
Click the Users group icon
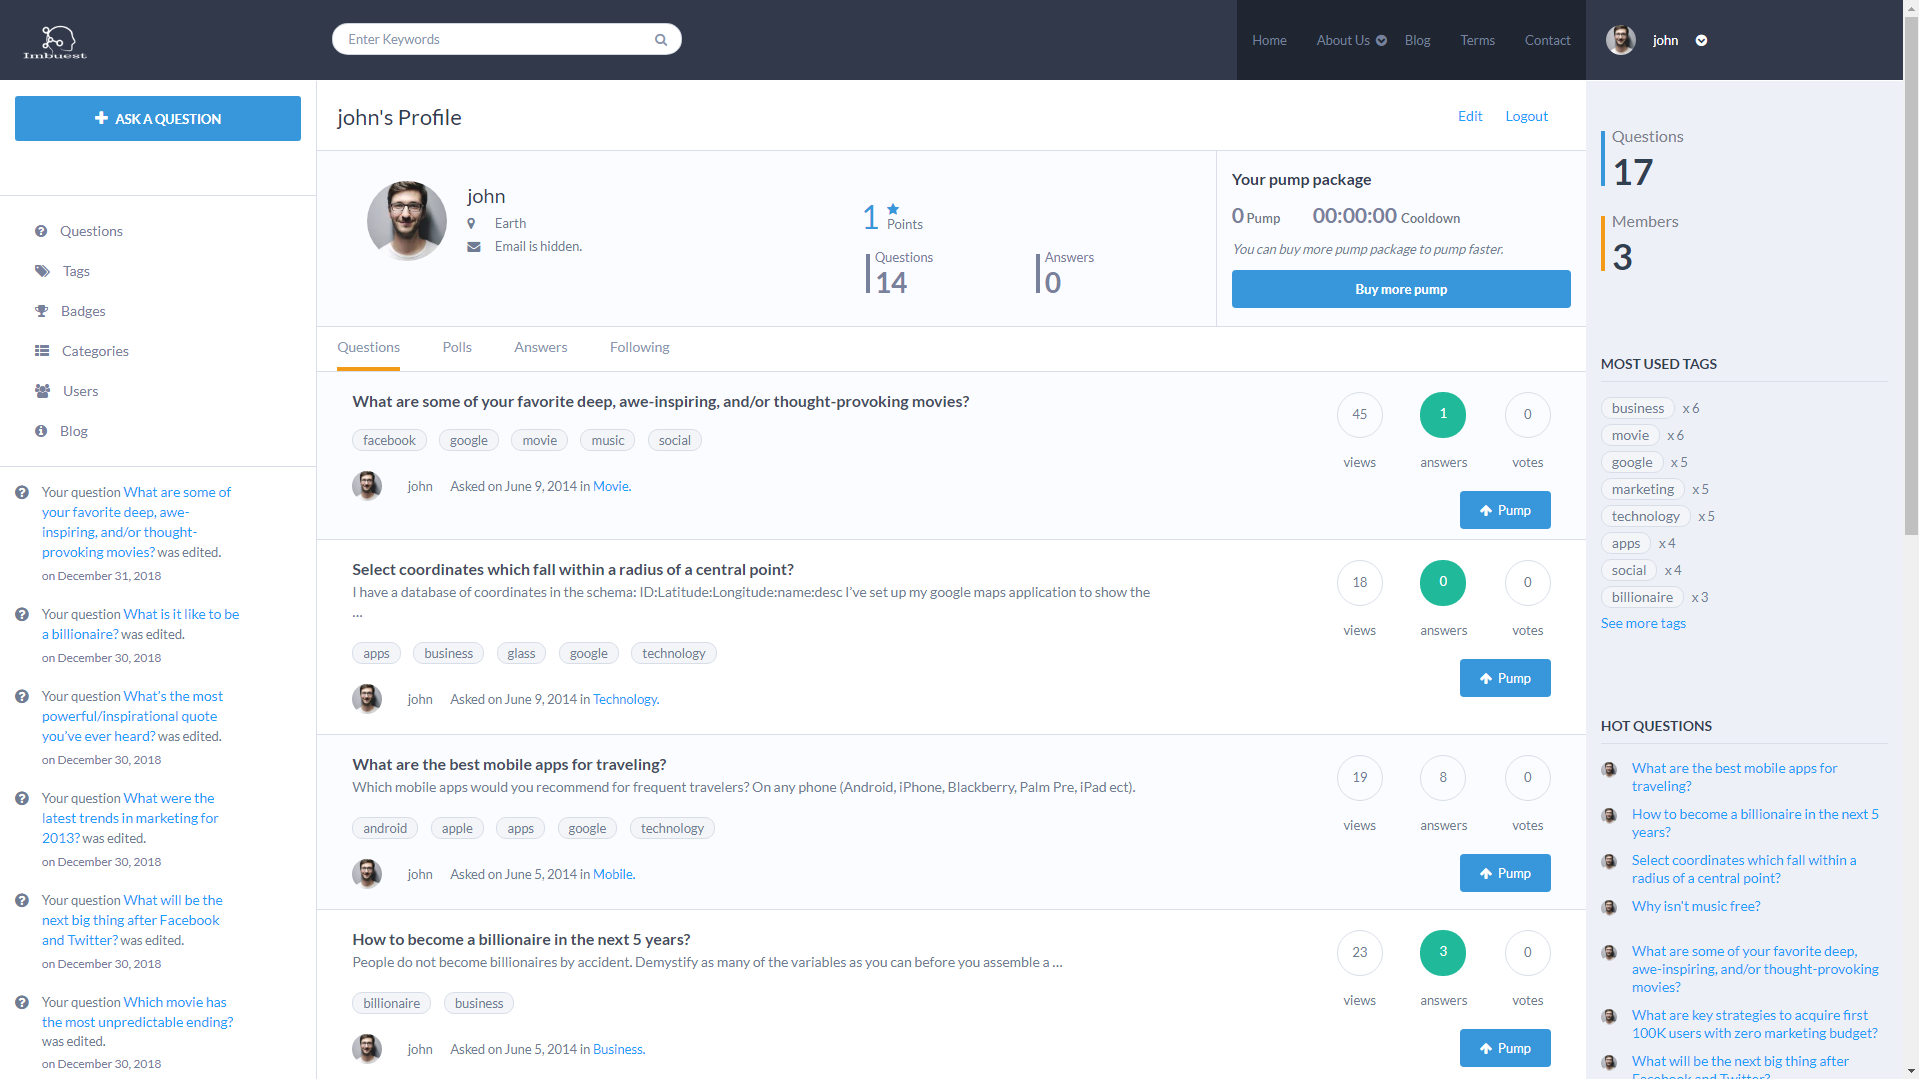point(42,391)
